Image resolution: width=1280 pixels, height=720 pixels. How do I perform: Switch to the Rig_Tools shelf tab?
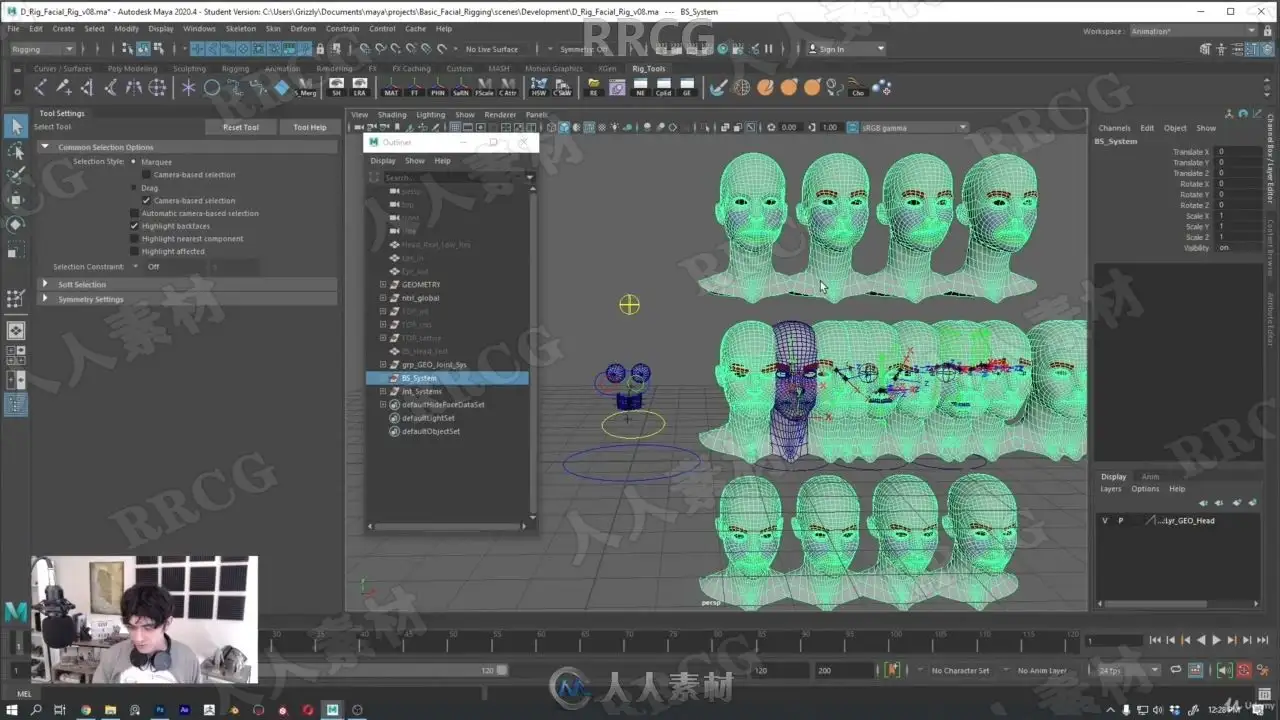(648, 69)
